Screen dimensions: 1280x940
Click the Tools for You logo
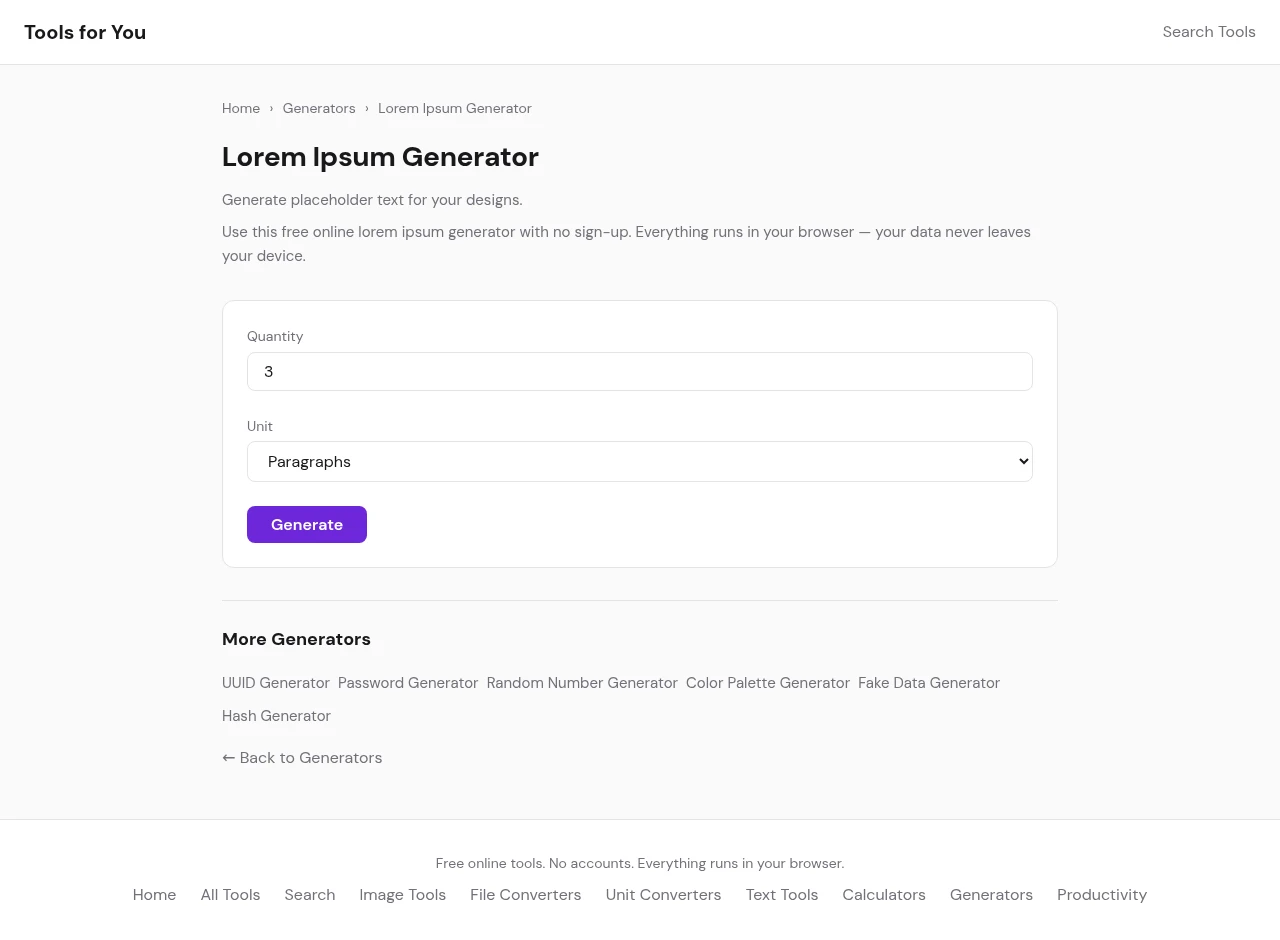[x=85, y=32]
